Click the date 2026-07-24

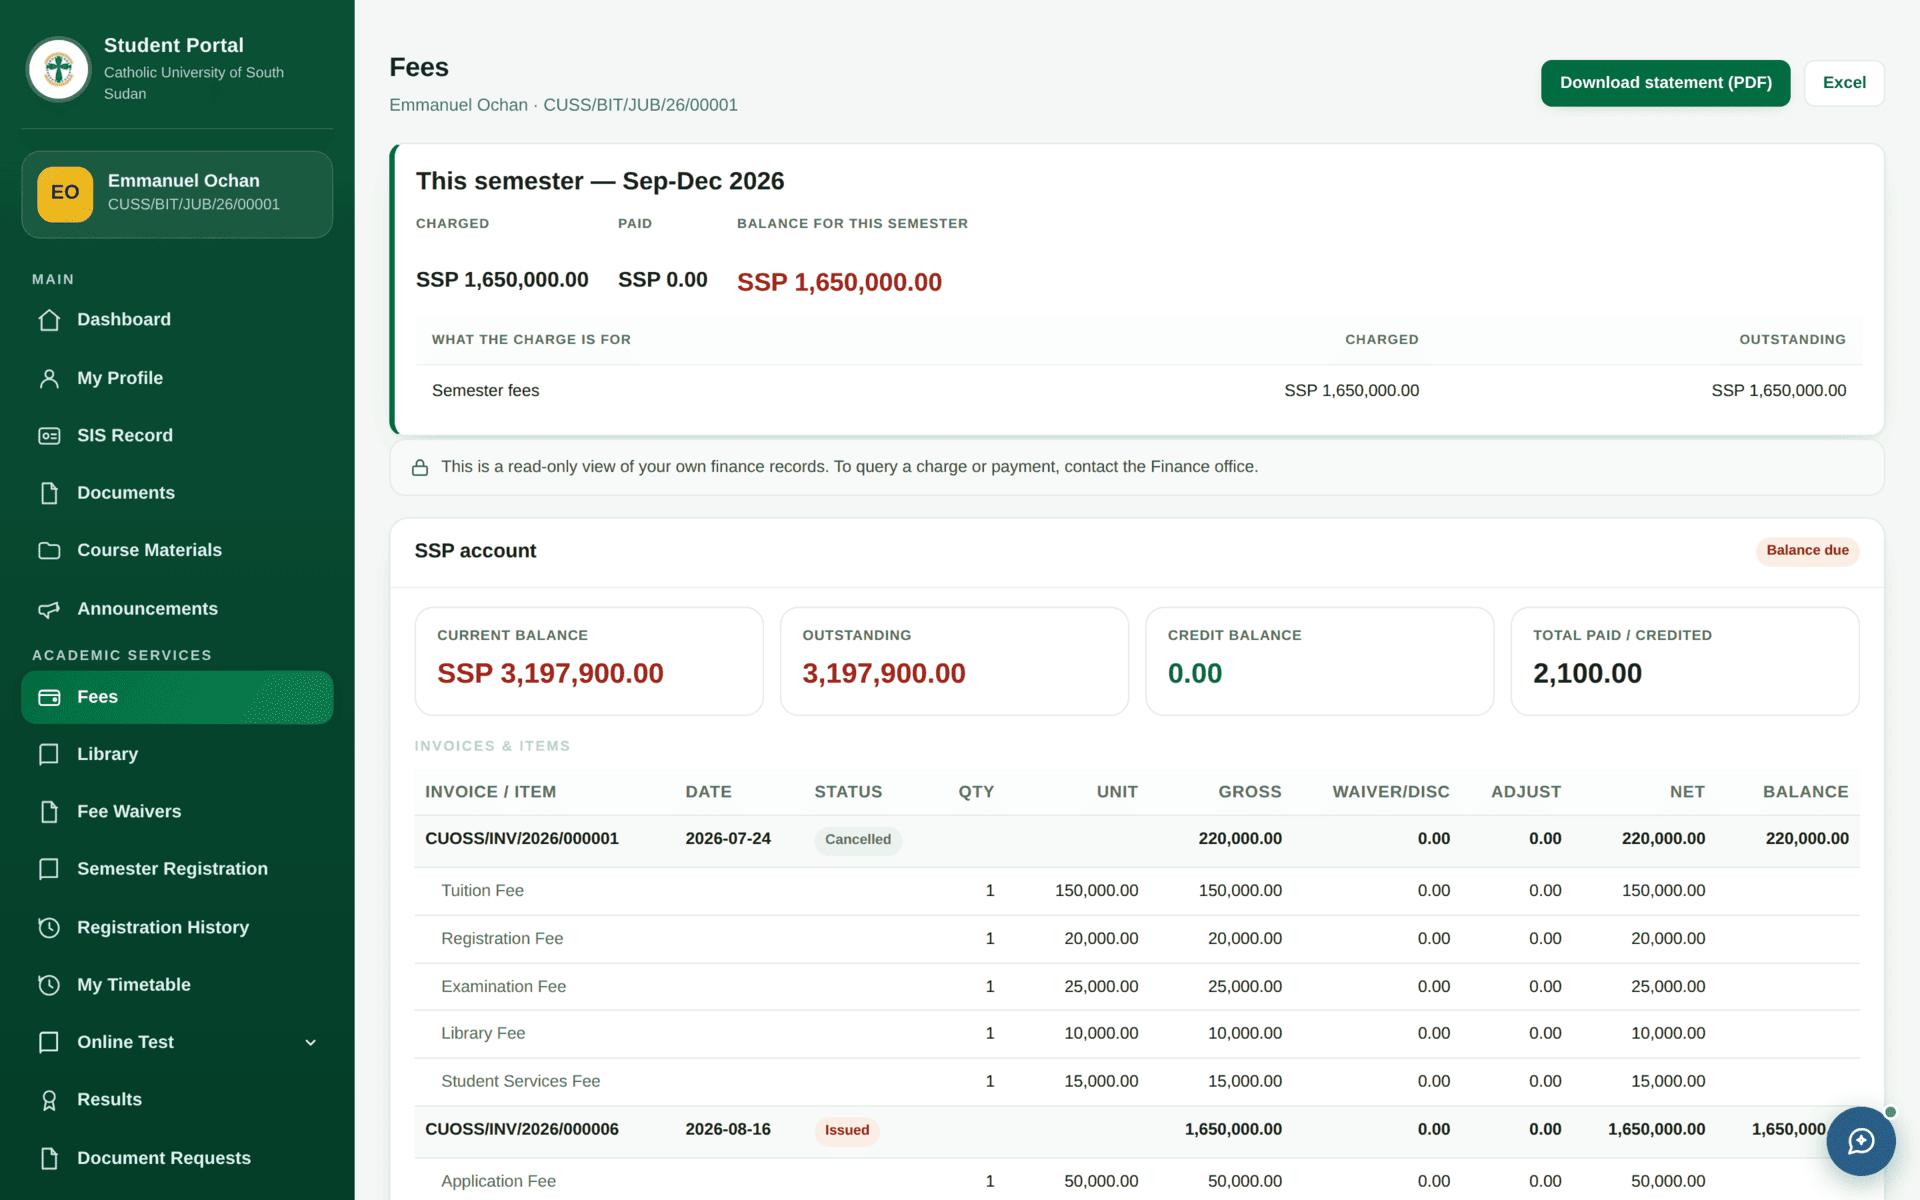point(728,839)
